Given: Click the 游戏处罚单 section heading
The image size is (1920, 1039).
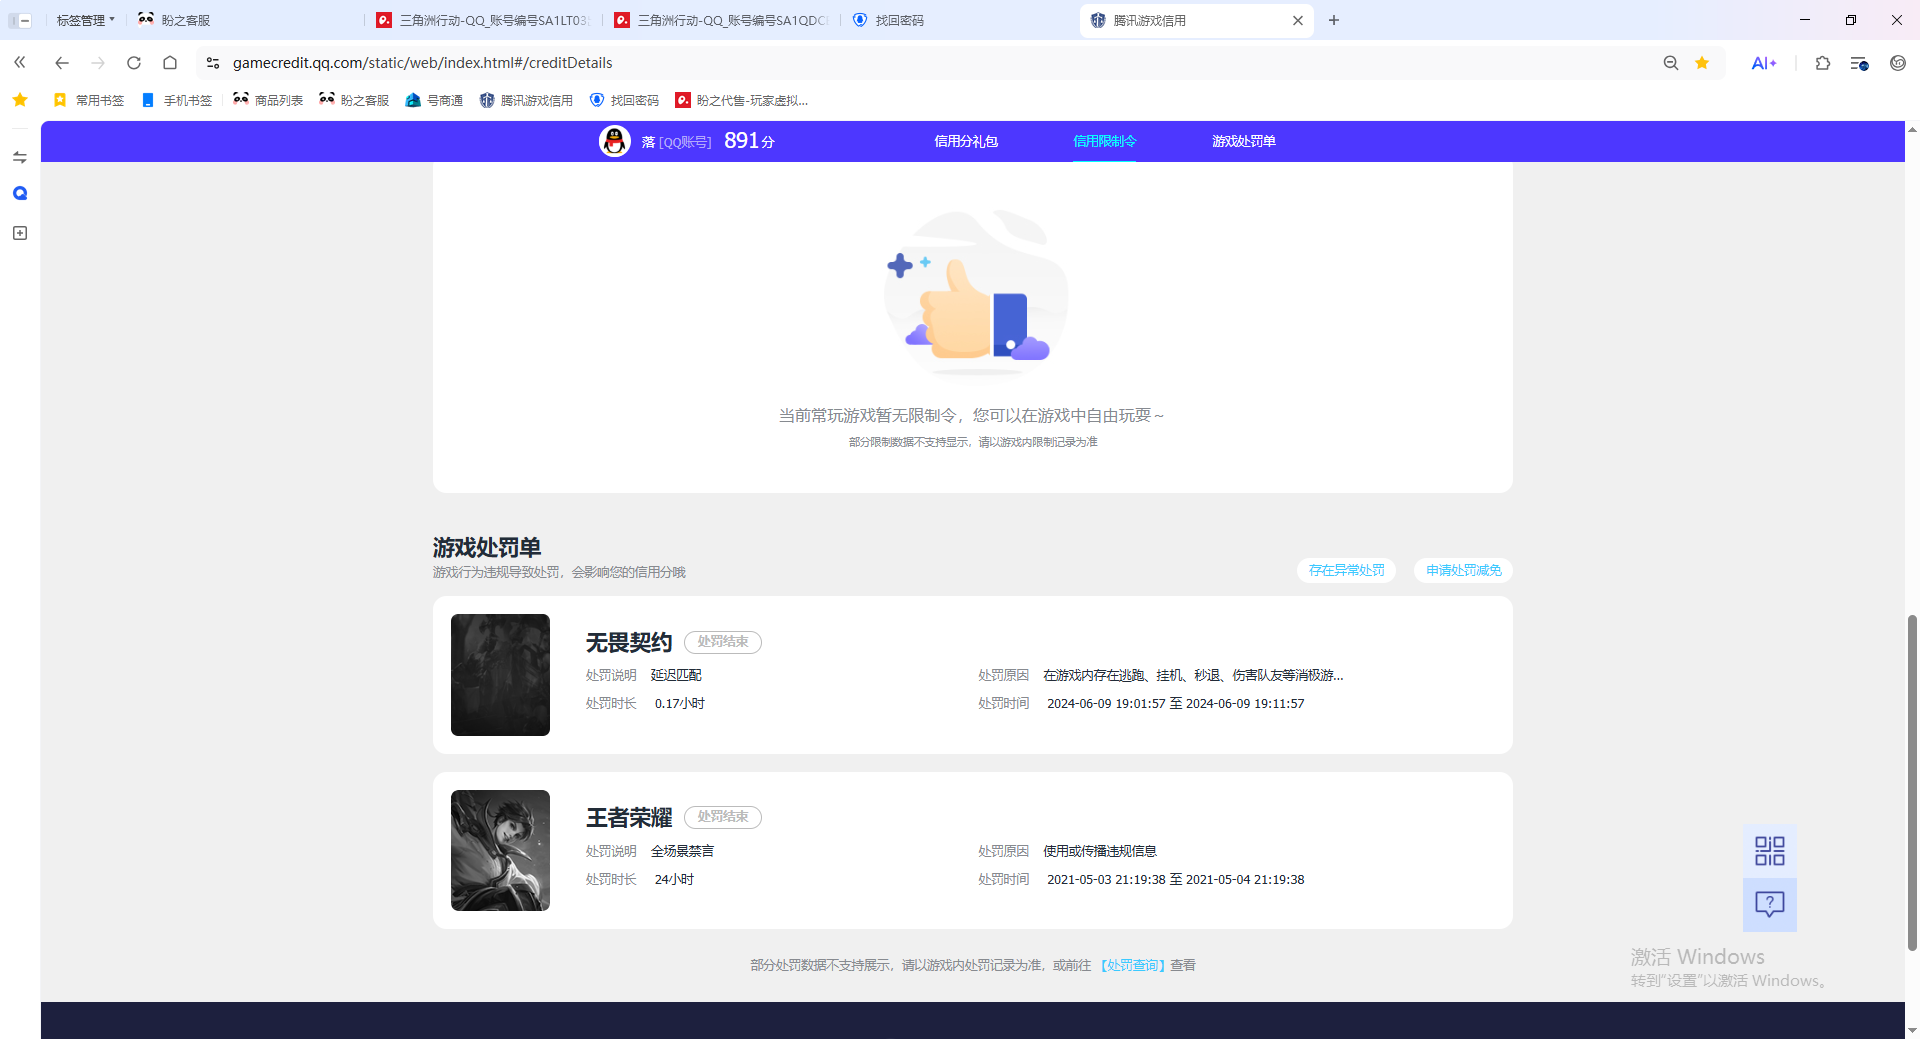Looking at the screenshot, I should 487,547.
